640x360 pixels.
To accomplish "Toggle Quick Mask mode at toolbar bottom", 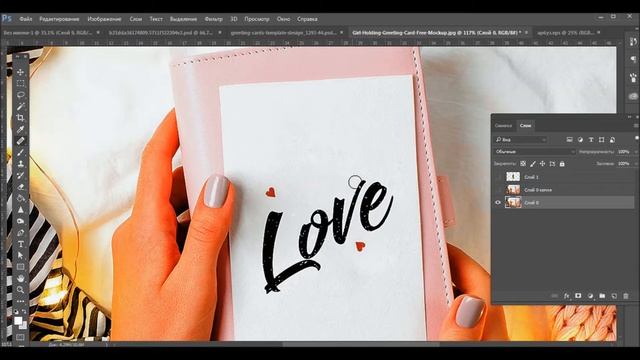I will click(20, 337).
